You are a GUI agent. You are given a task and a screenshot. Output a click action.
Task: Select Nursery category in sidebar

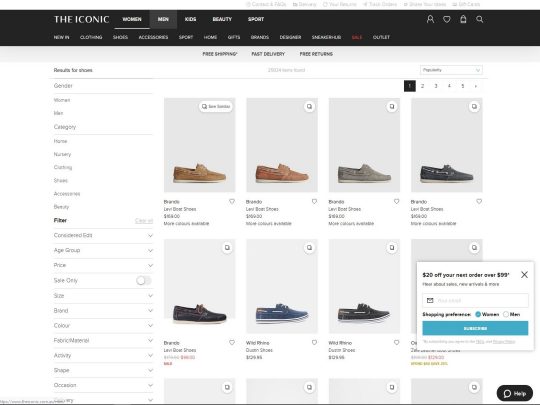(62, 154)
